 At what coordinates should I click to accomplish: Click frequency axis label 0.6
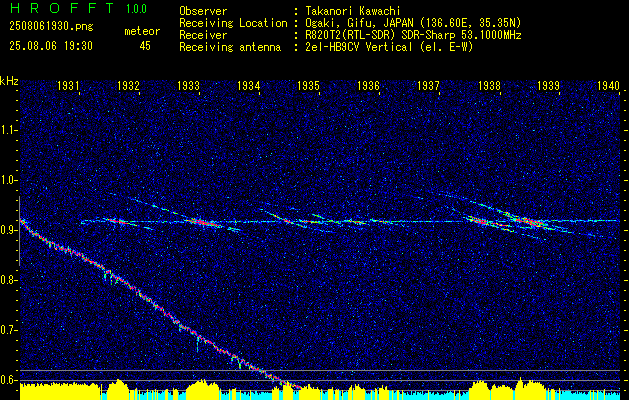coord(7,380)
